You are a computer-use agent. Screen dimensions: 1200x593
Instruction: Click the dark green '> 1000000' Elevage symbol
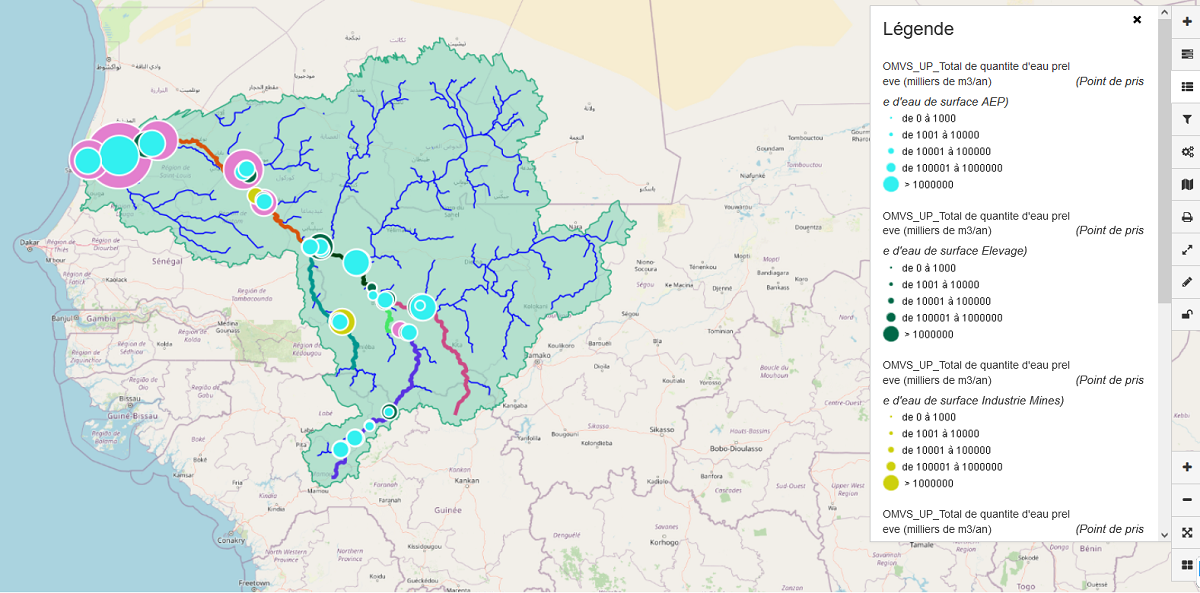[x=891, y=334]
